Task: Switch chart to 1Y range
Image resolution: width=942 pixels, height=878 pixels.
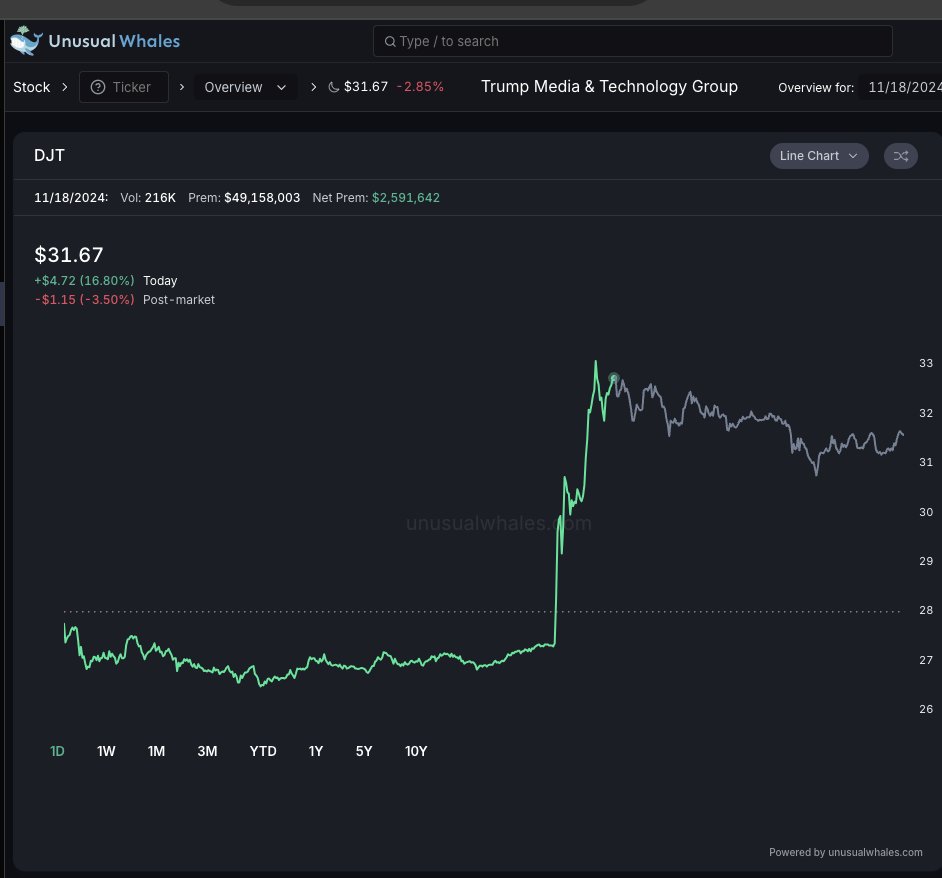Action: [315, 751]
